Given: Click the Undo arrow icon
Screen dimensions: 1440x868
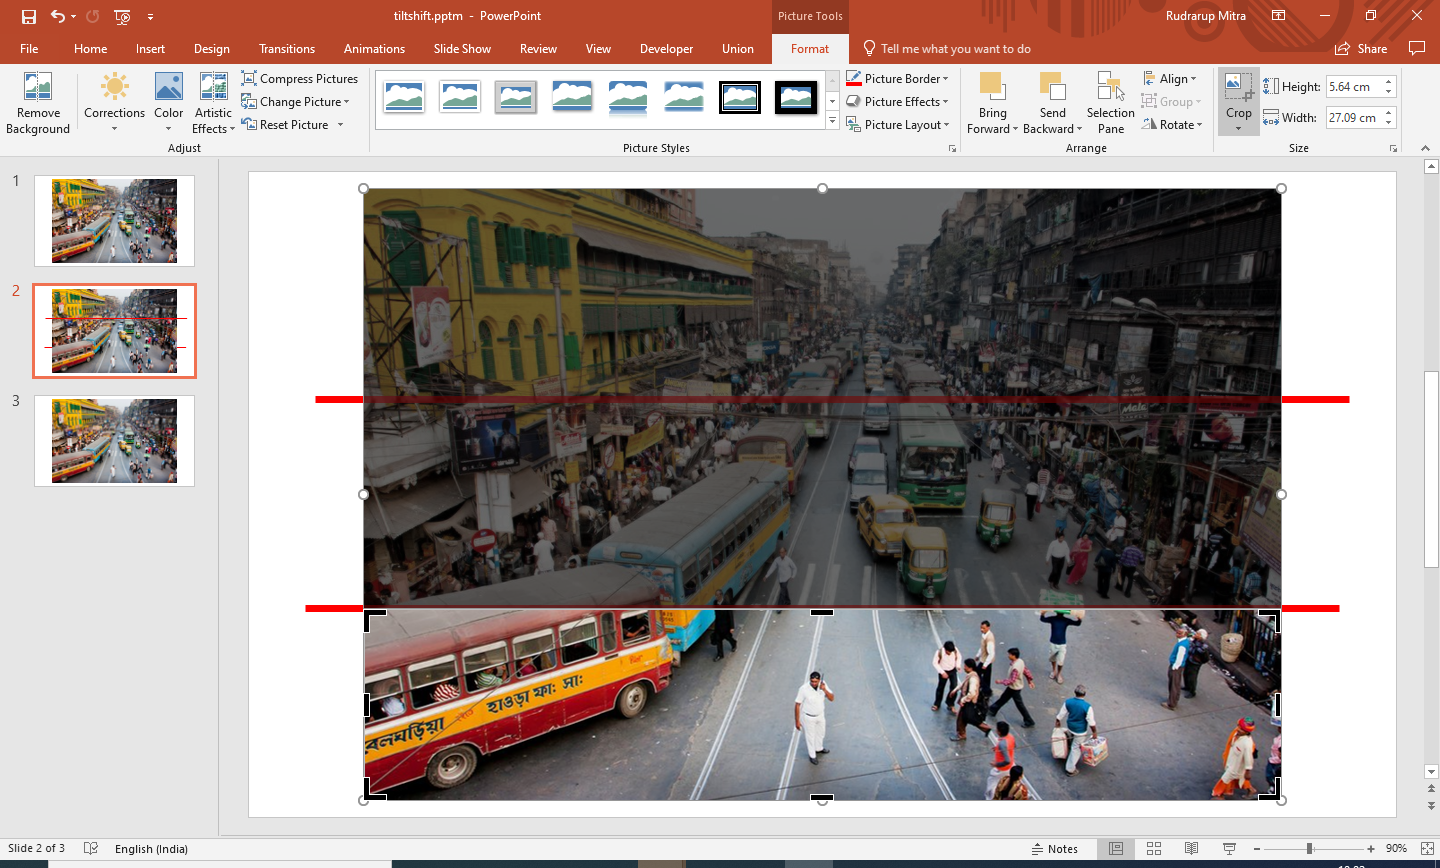Looking at the screenshot, I should (x=58, y=16).
